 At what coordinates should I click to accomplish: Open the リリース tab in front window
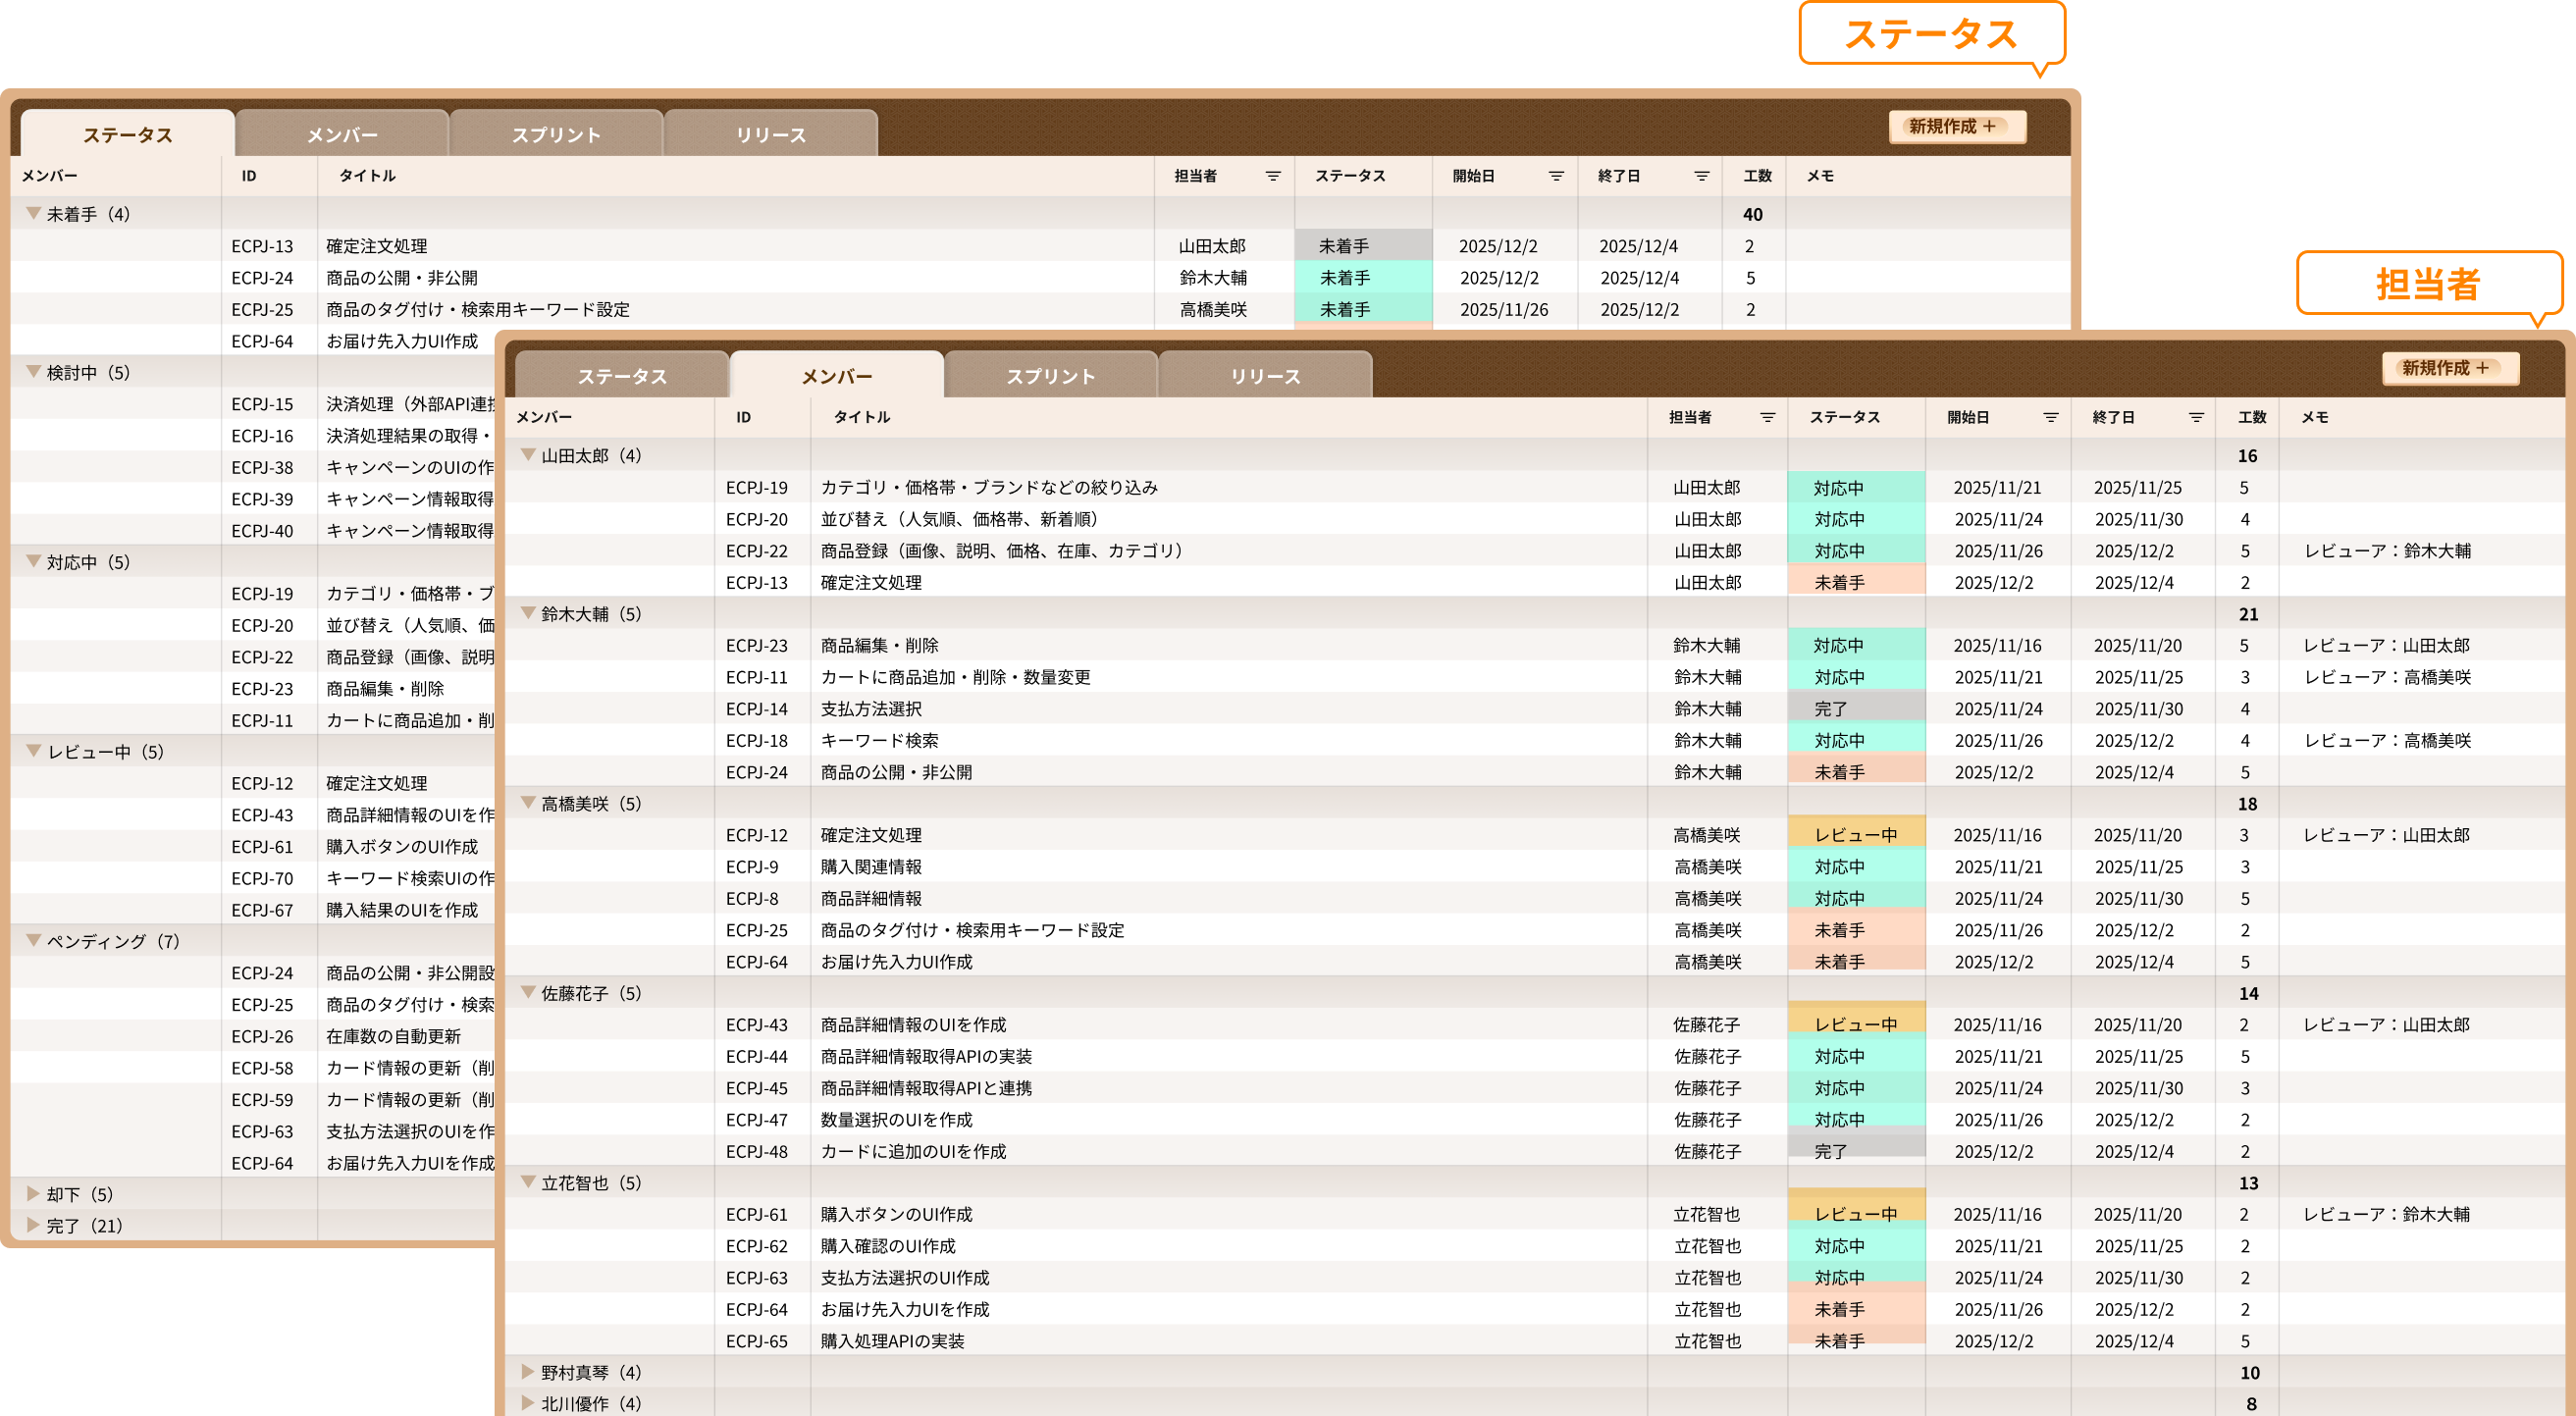coord(1265,376)
